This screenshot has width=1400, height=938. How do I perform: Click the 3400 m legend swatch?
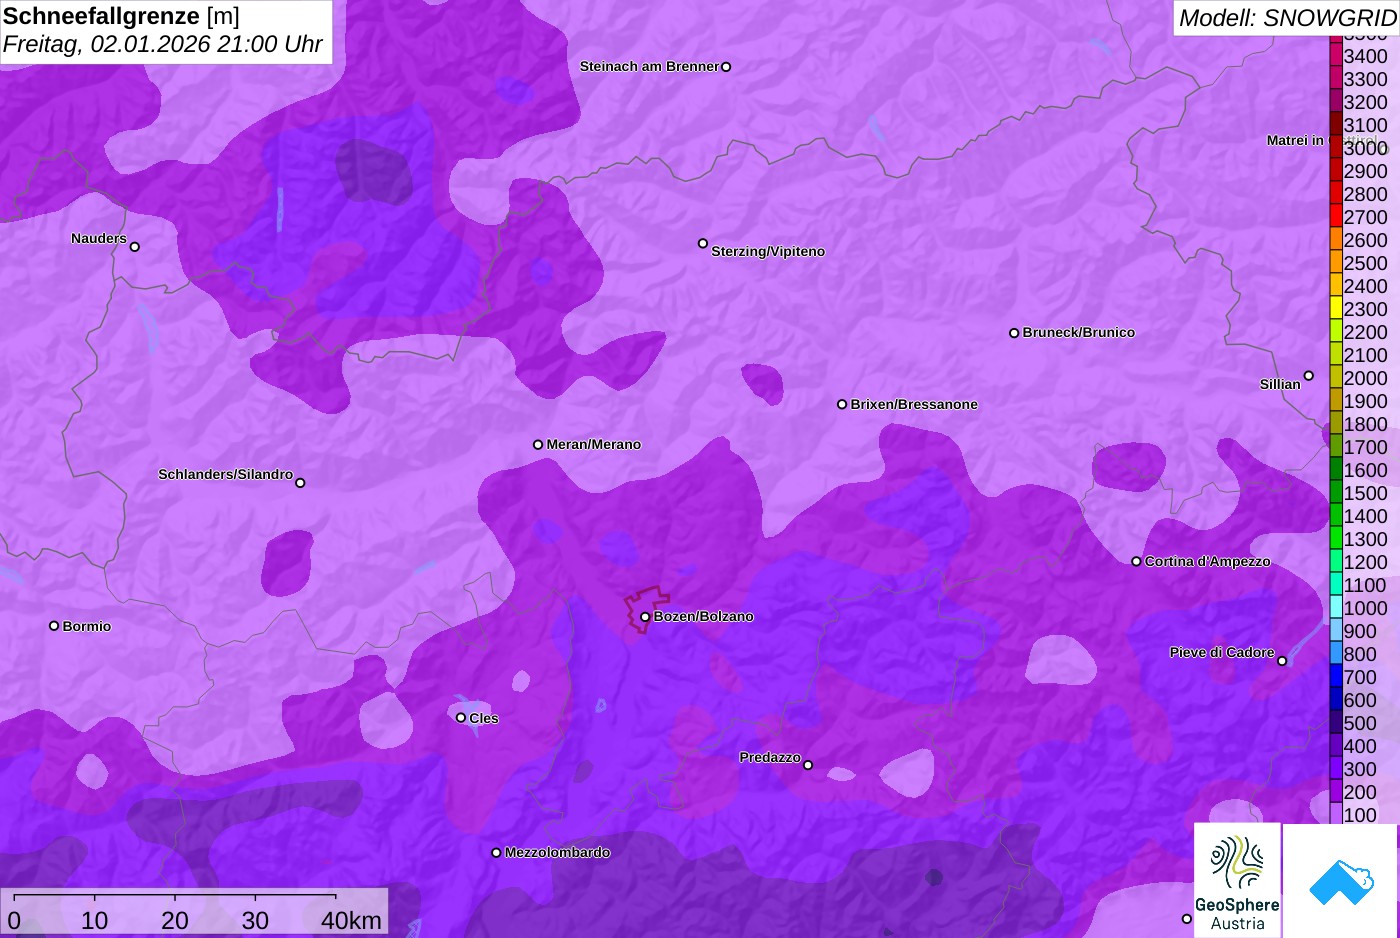click(x=1336, y=55)
